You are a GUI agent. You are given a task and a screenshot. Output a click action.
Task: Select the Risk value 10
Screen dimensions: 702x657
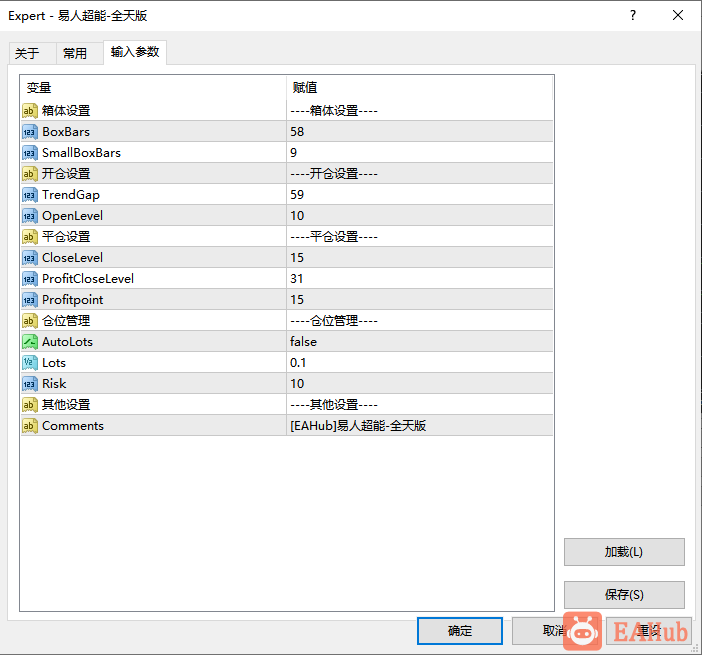[x=419, y=384]
